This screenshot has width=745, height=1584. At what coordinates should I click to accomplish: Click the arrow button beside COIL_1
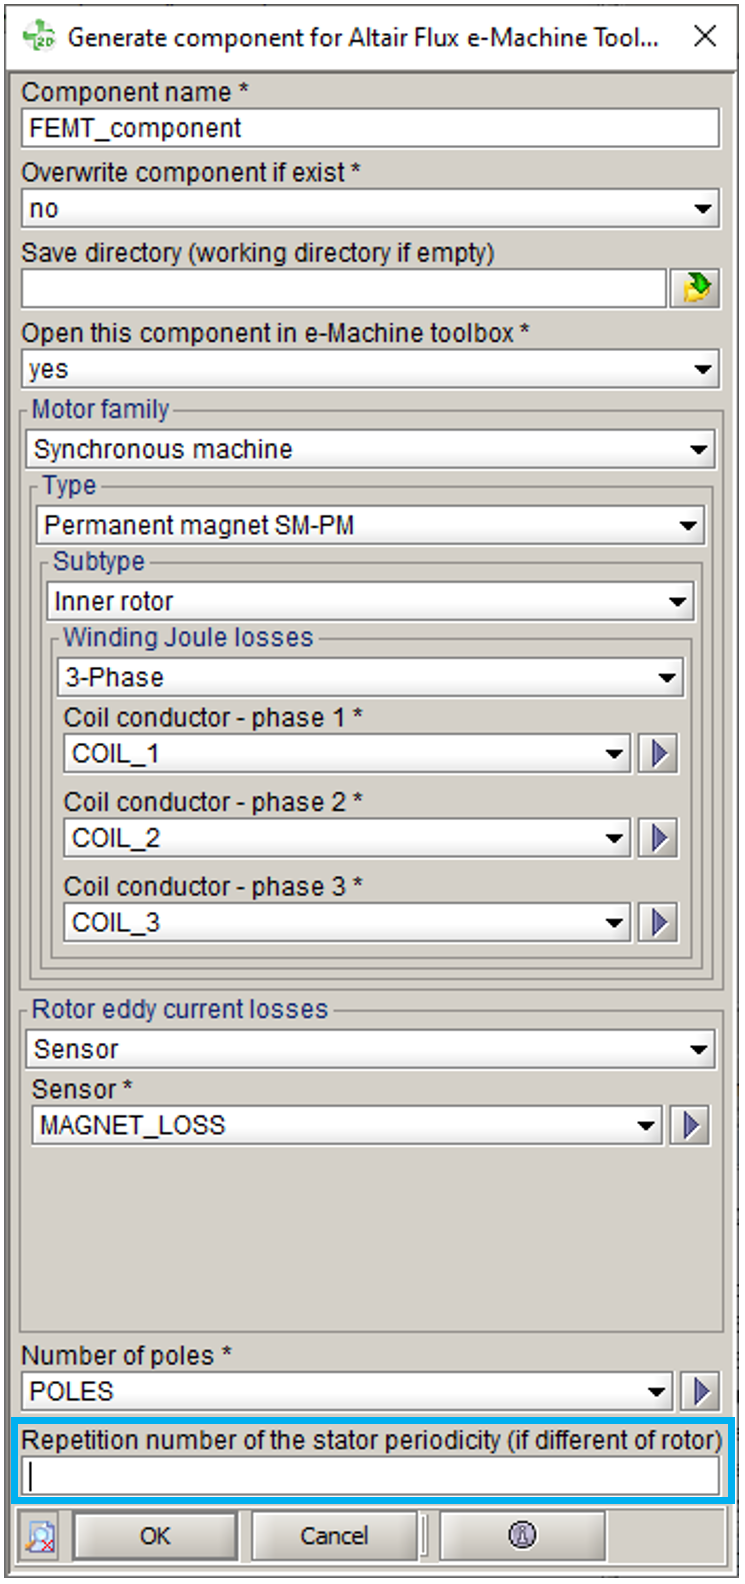pyautogui.click(x=658, y=754)
